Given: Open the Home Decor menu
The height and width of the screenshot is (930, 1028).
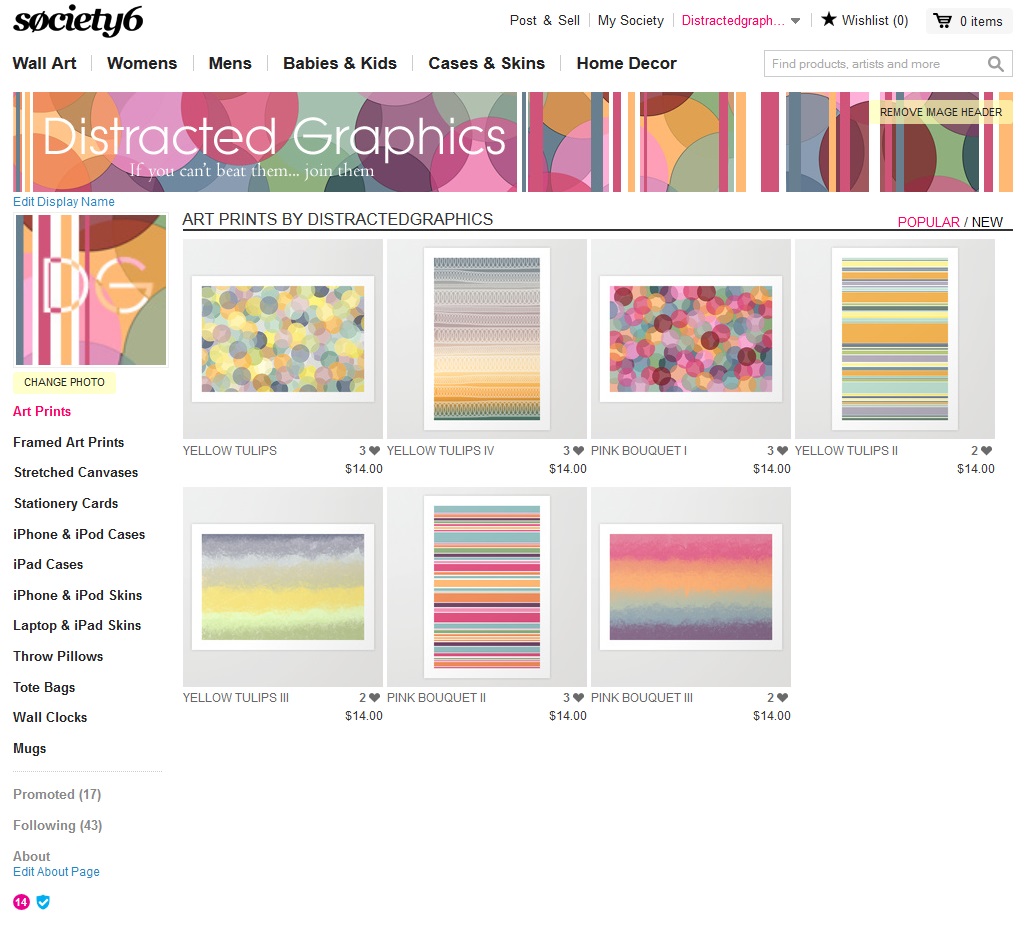Looking at the screenshot, I should [626, 64].
